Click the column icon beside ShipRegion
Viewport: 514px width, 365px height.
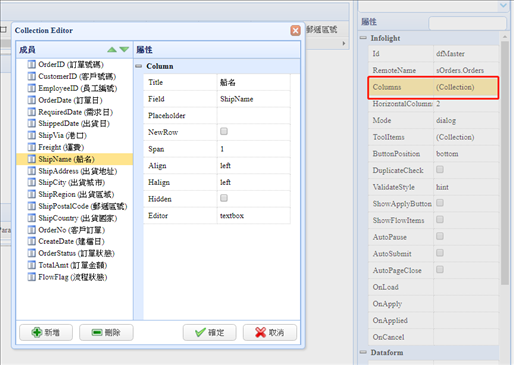(x=31, y=194)
